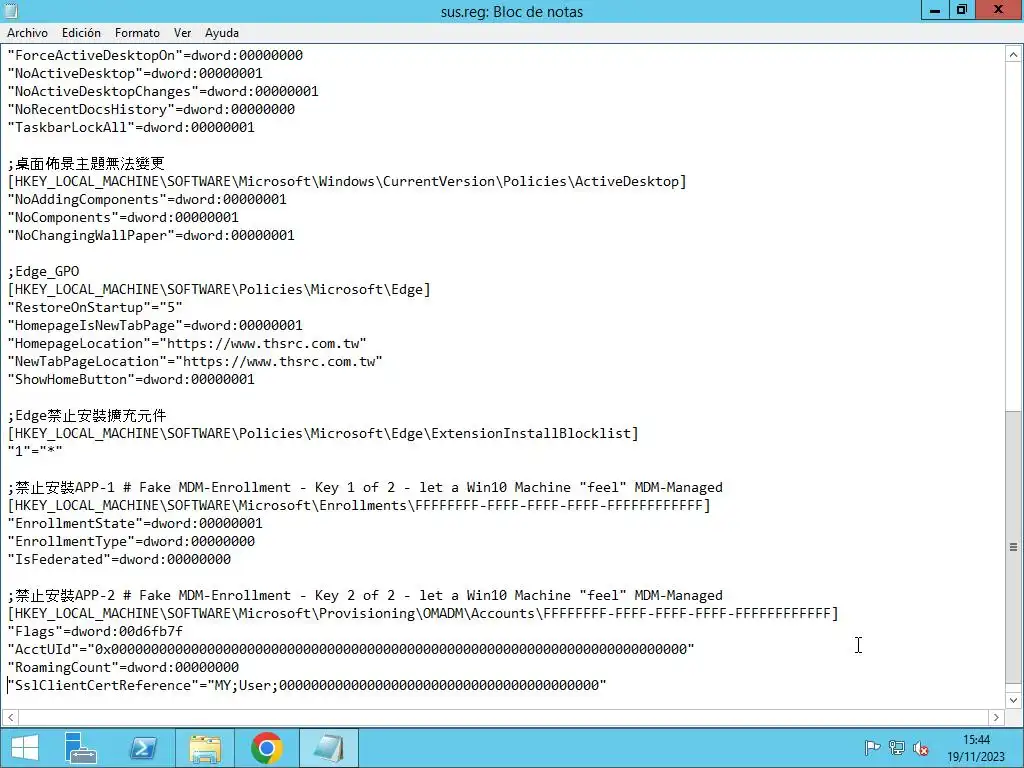This screenshot has width=1024, height=768.
Task: Click the "TaskbarLockAll" line
Action: pos(131,127)
